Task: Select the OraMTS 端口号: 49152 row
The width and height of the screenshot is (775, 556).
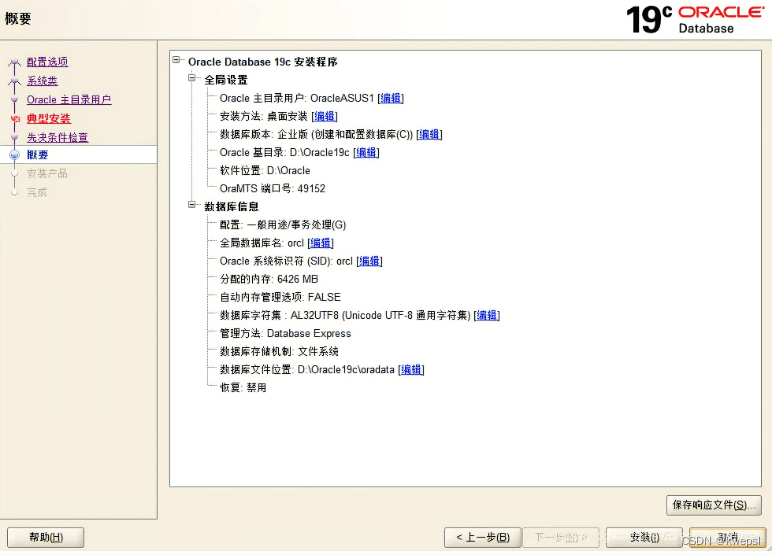Action: [x=272, y=188]
